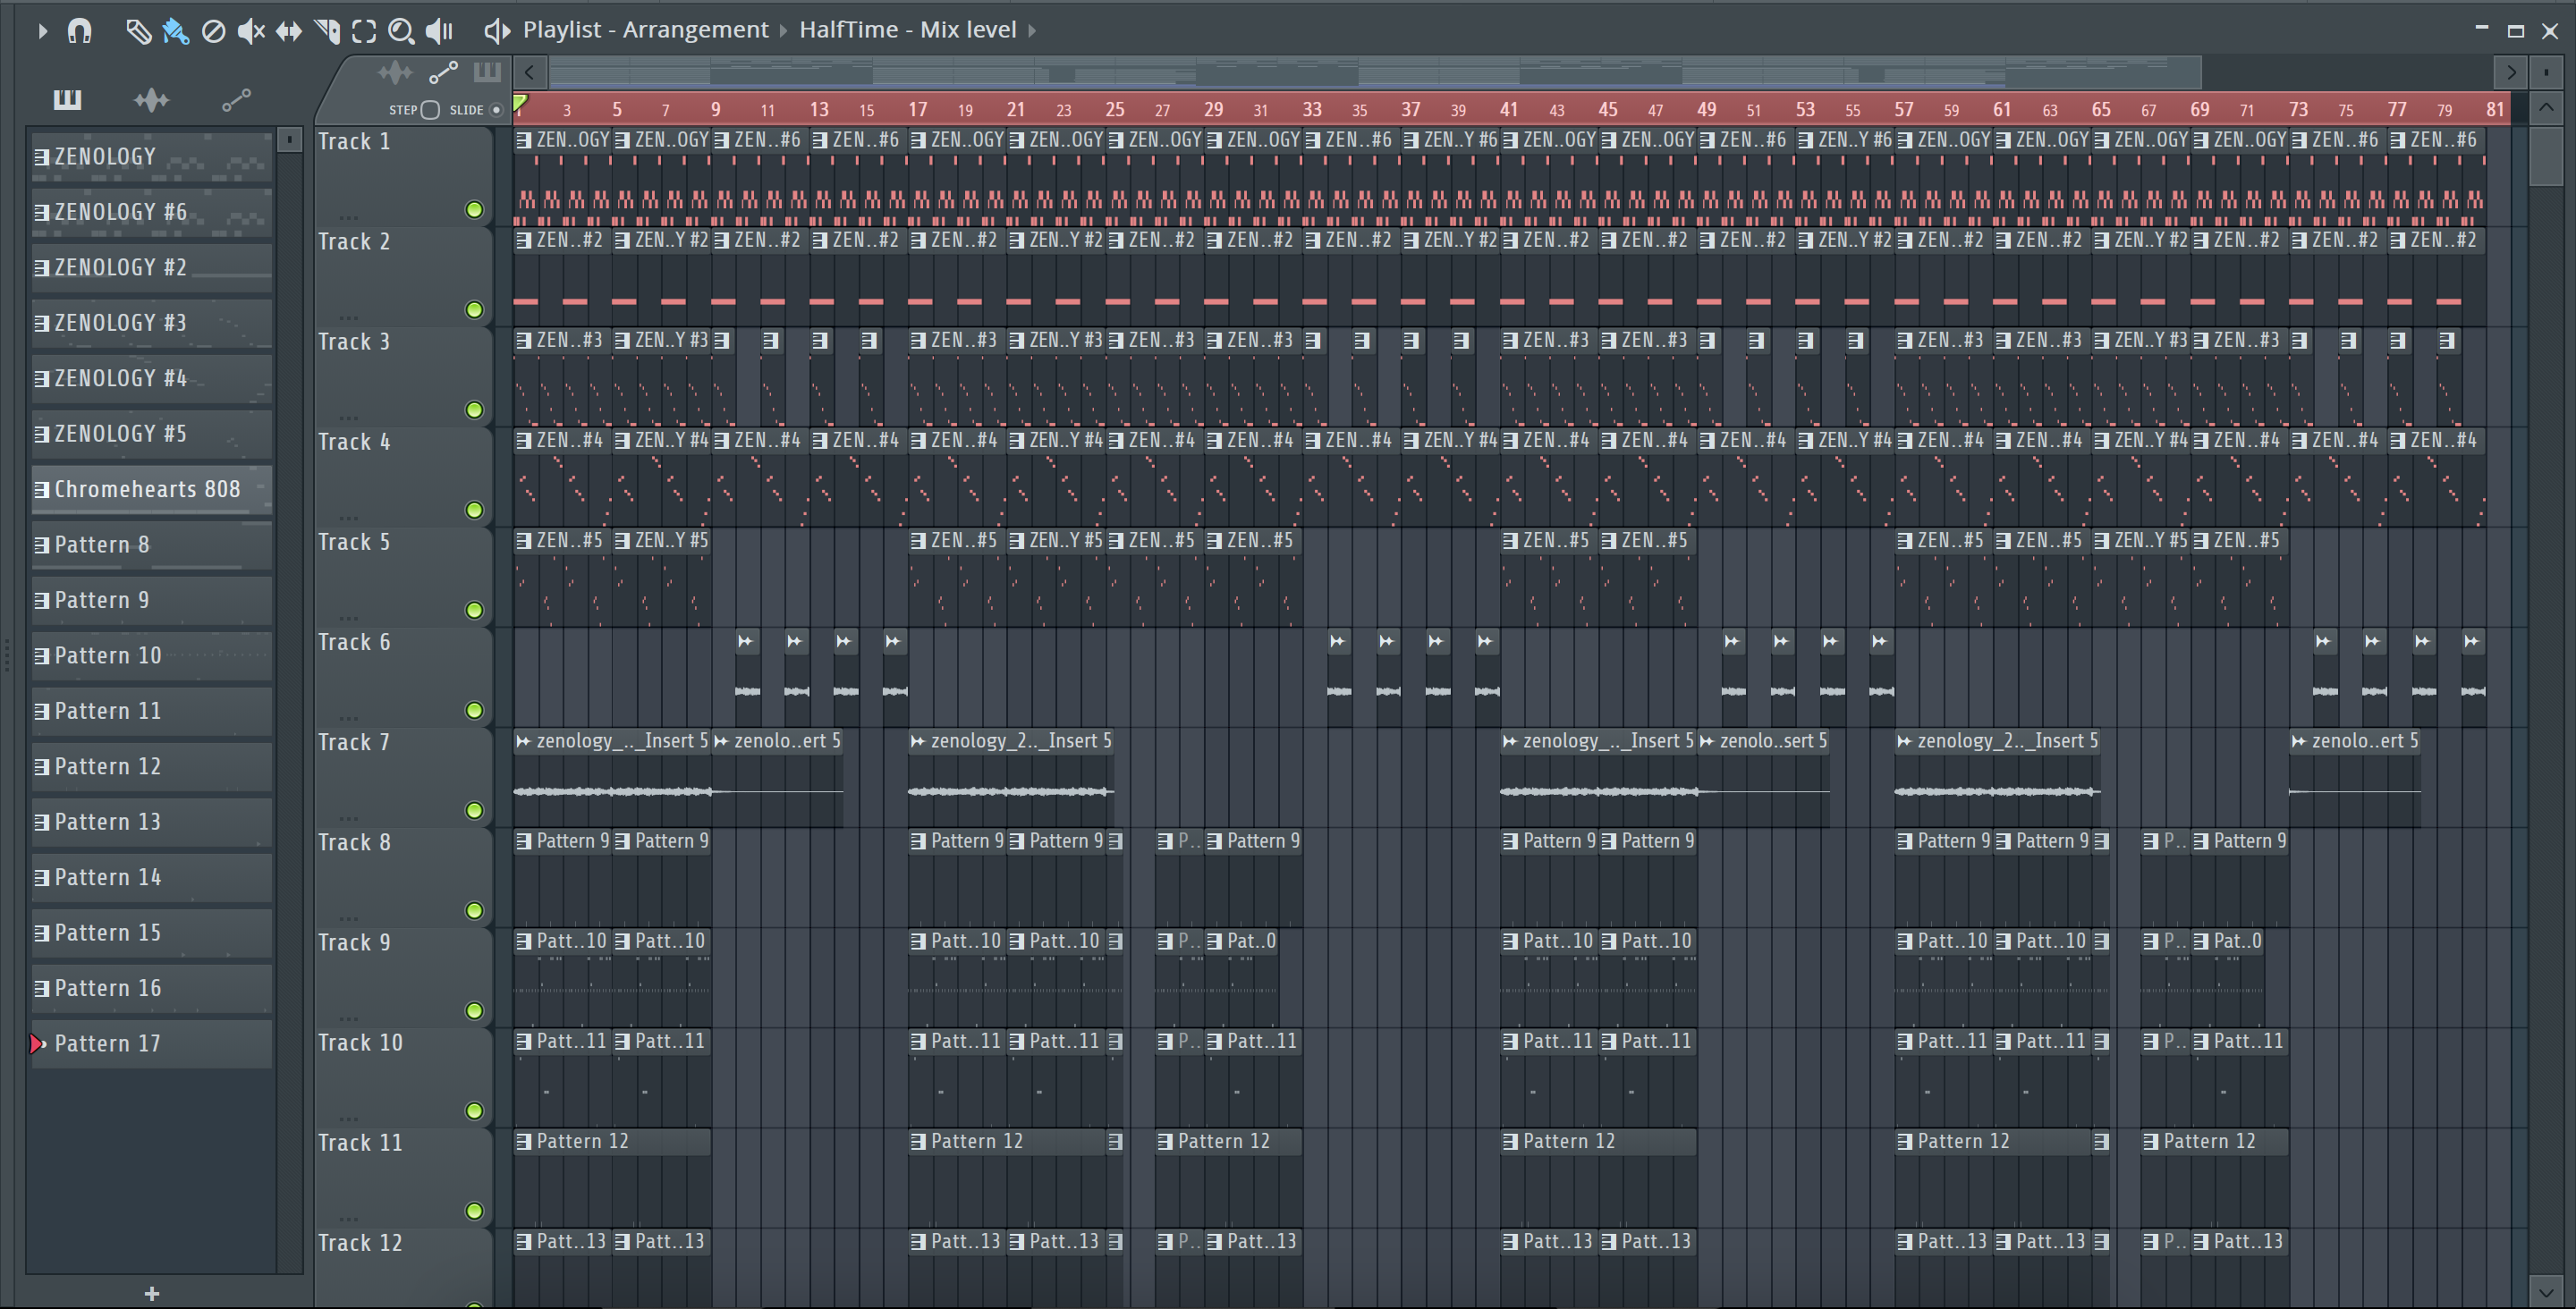
Task: Mute Track 10 with its green LED
Action: (x=474, y=1111)
